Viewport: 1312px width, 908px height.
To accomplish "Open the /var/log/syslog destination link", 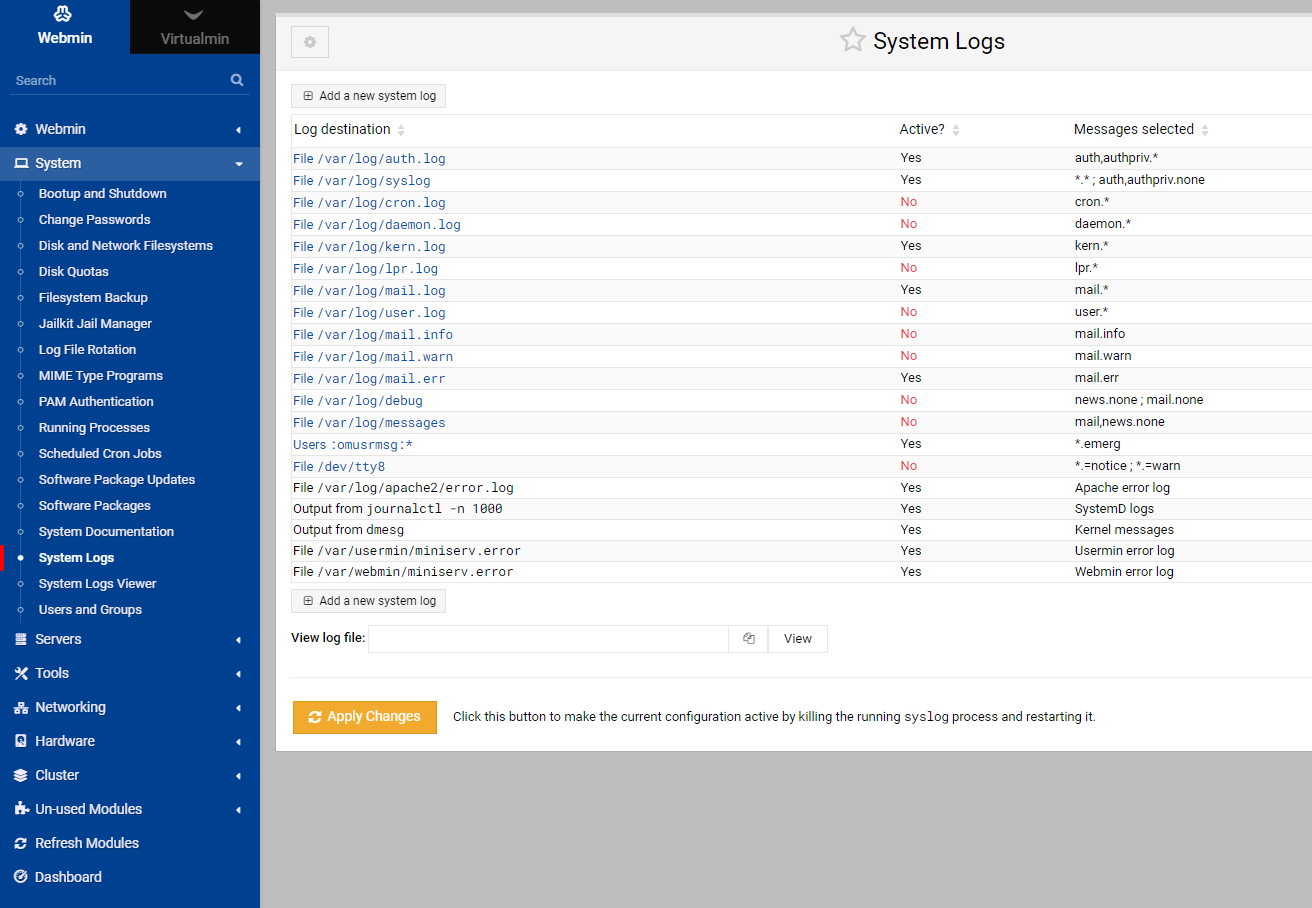I will pos(361,180).
